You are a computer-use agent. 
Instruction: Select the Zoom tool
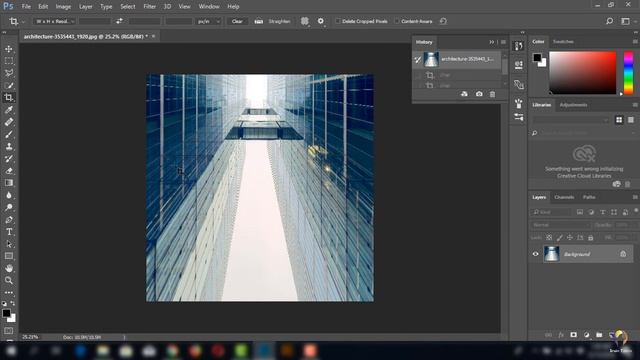[9, 280]
